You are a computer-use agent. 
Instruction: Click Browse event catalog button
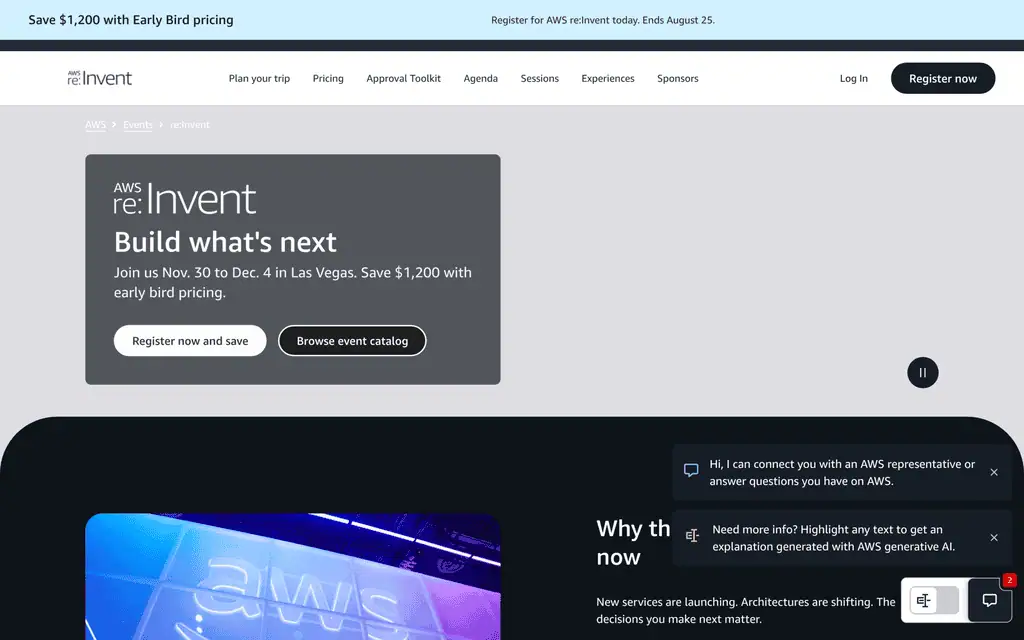click(x=352, y=341)
